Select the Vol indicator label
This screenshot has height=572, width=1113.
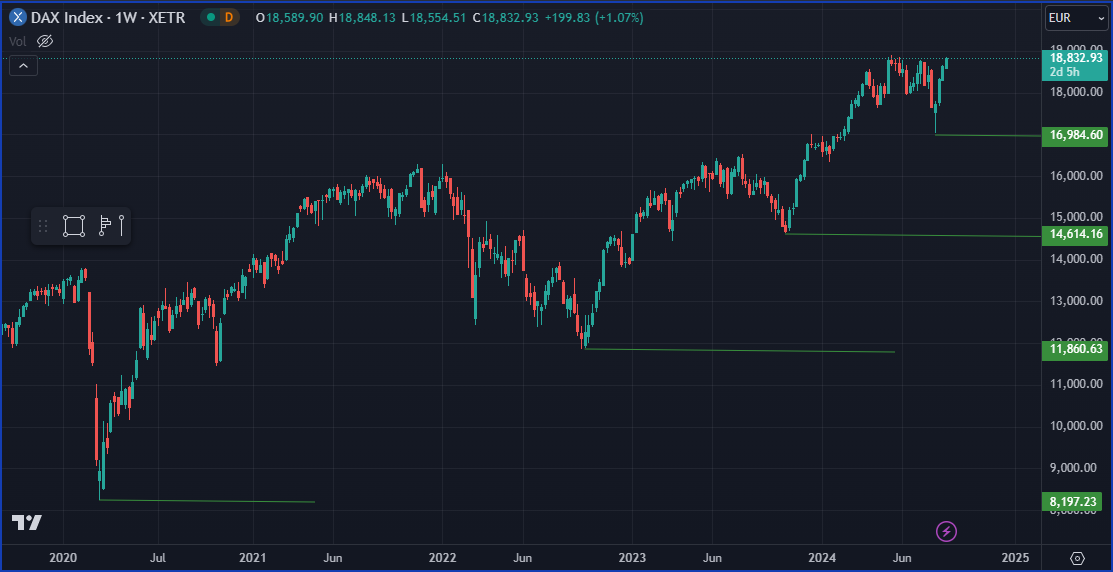click(x=18, y=41)
